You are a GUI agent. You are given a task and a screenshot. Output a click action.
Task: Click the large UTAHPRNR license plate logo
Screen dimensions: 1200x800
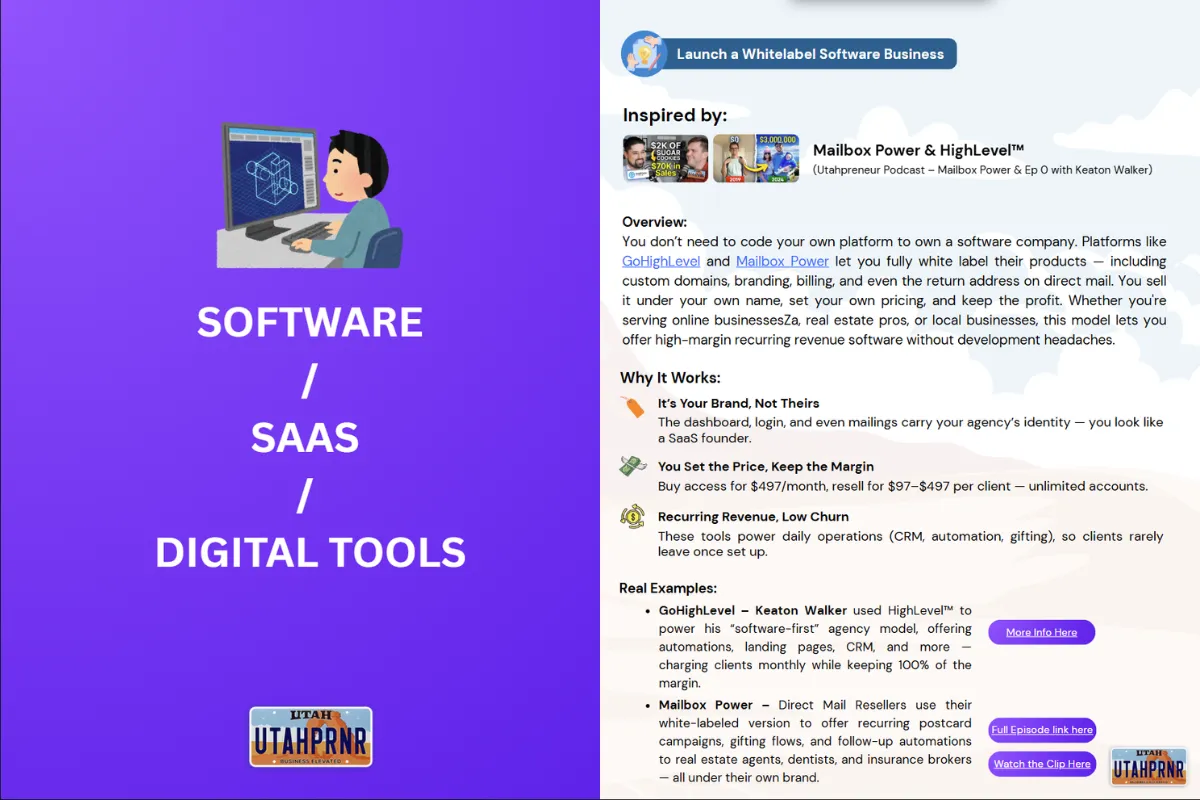tap(311, 737)
